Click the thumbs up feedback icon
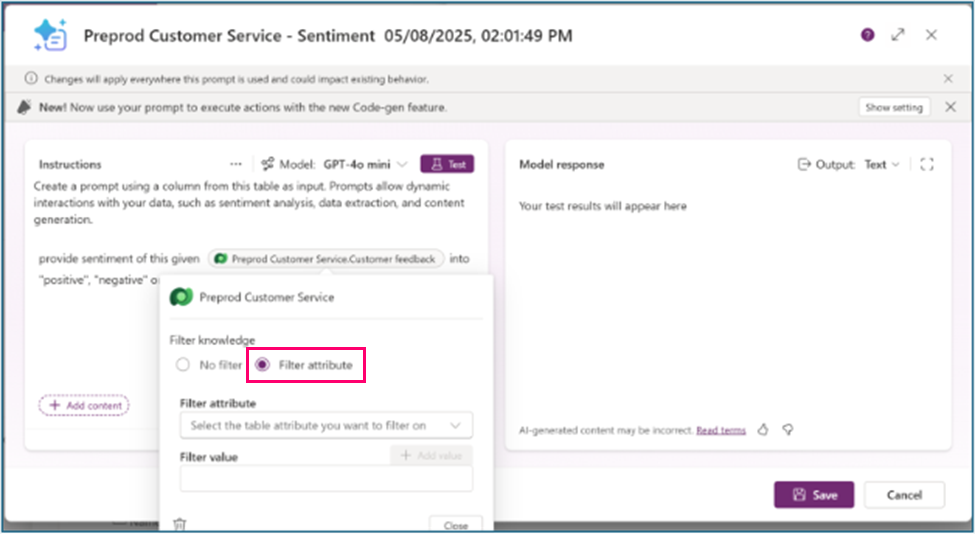Screen dimensions: 975x534 click(762, 430)
